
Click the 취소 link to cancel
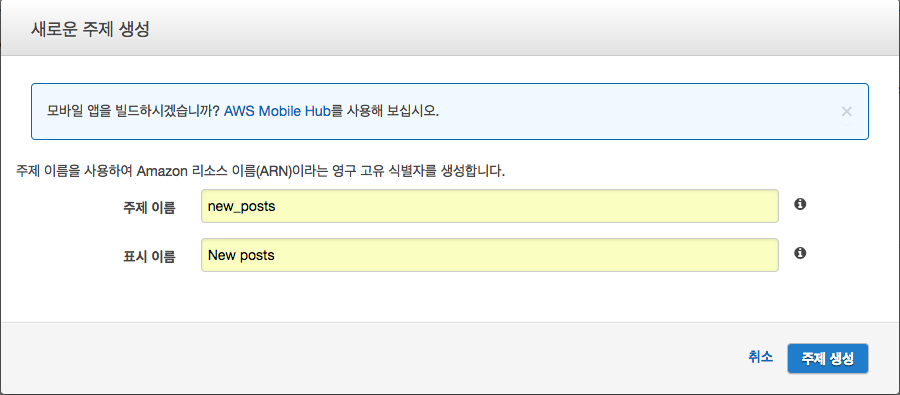pos(761,357)
